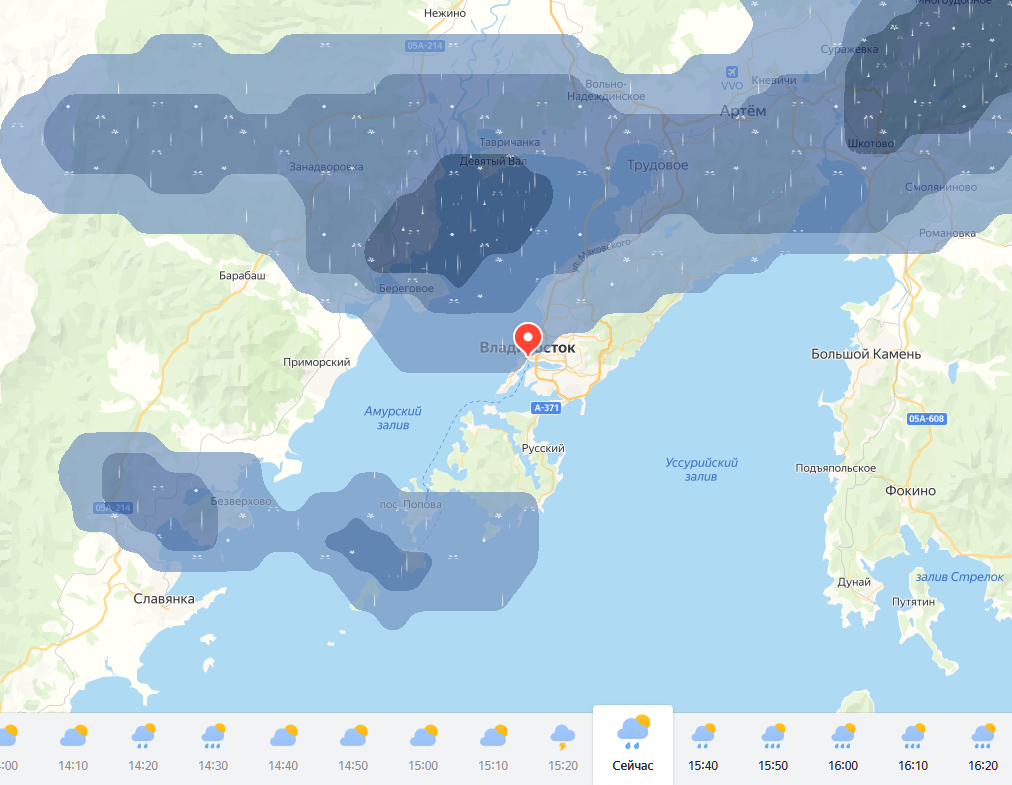
Task: Click the Большой Камень city label
Action: pyautogui.click(x=866, y=354)
